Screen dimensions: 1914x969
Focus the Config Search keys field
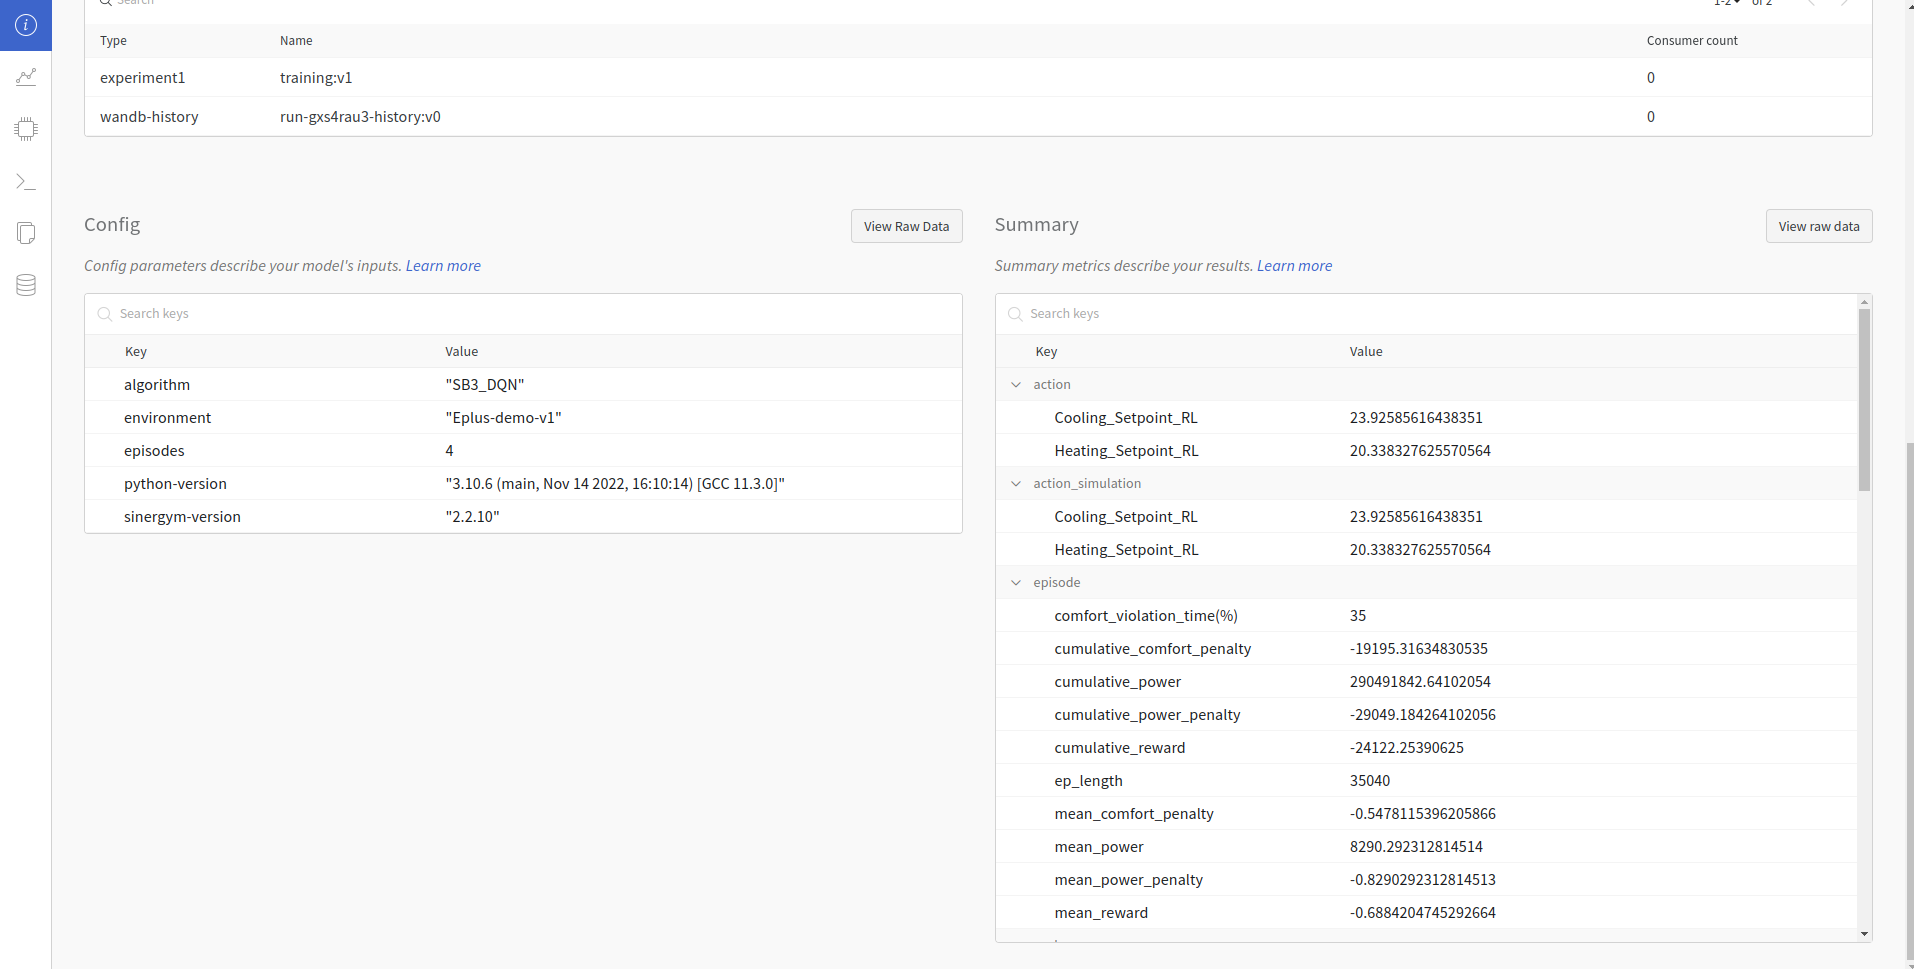coord(523,314)
